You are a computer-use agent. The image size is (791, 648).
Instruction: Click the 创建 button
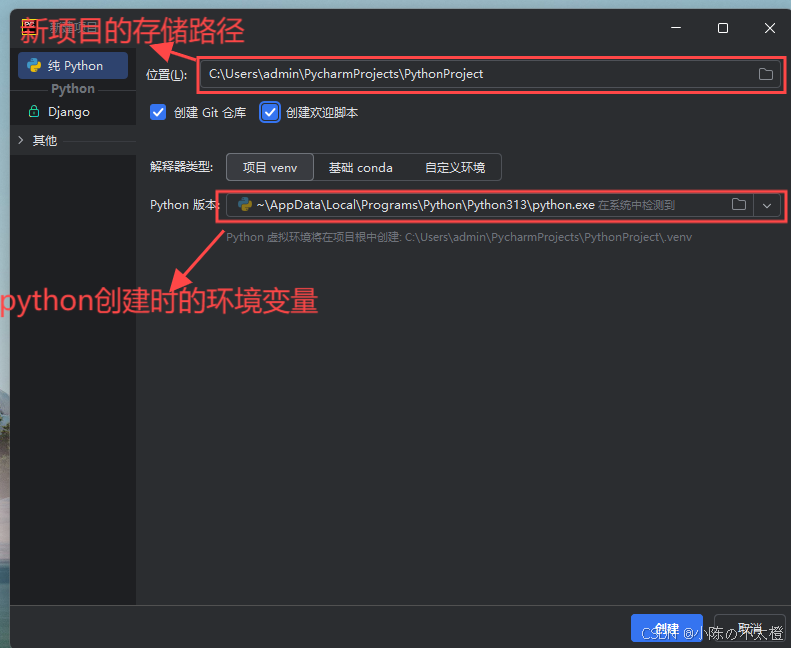pos(666,628)
